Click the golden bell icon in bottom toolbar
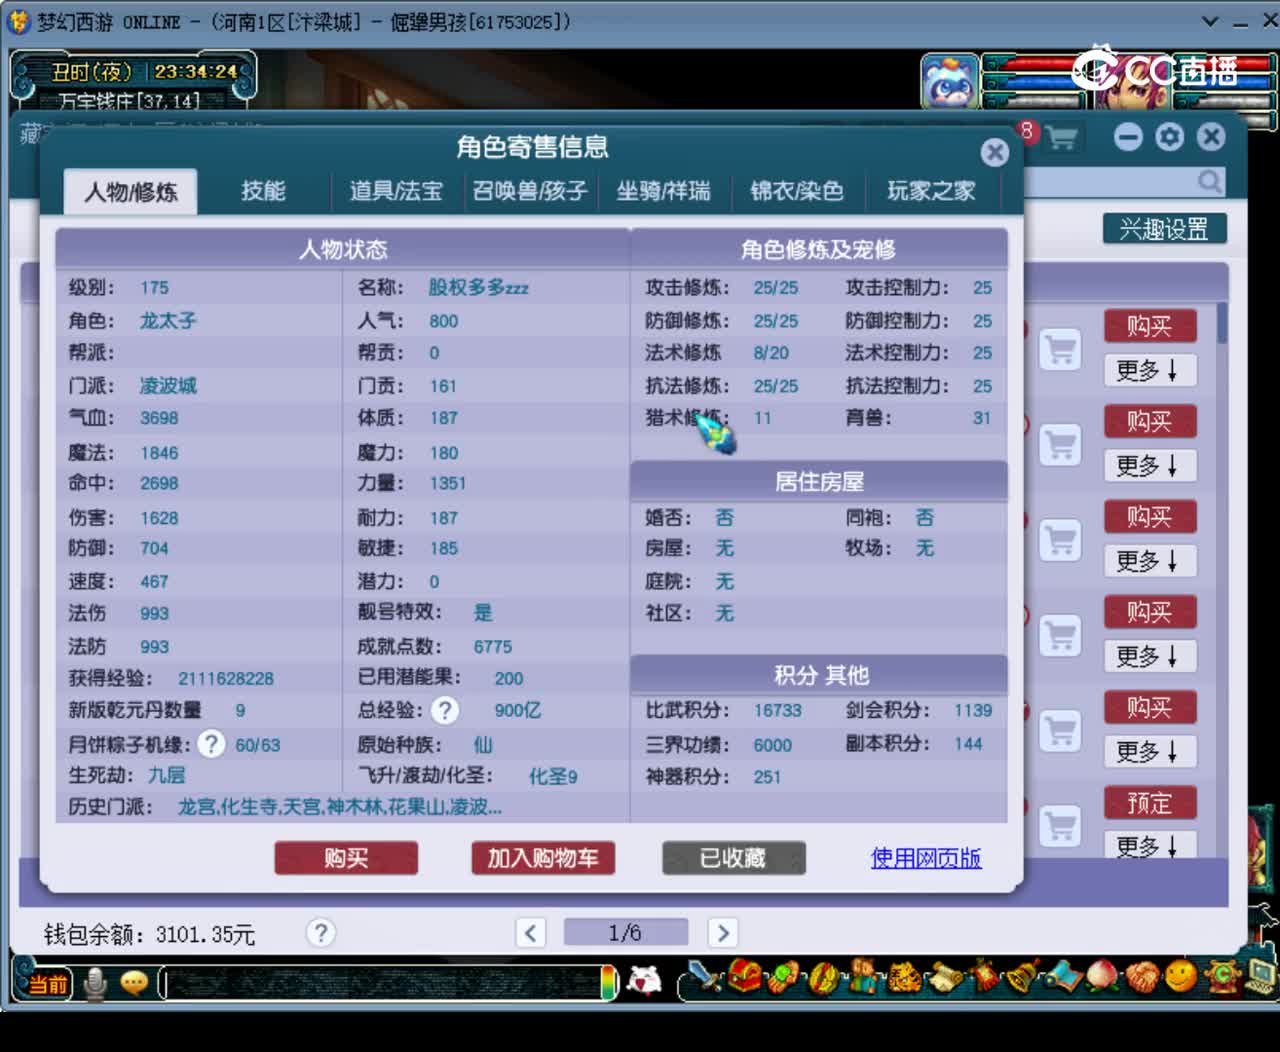 (x=1022, y=976)
